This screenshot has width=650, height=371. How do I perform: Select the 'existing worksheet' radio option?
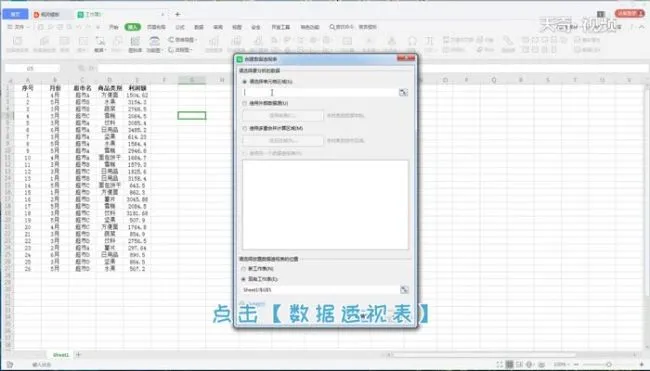tap(244, 279)
